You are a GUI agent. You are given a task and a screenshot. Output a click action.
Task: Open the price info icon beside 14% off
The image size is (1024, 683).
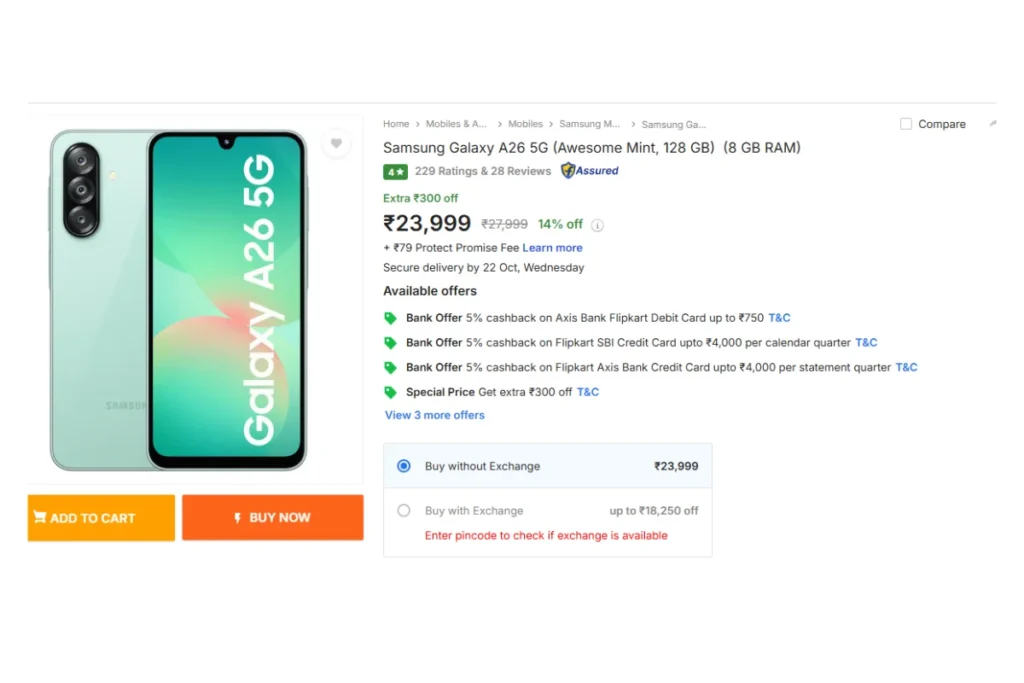pos(598,225)
